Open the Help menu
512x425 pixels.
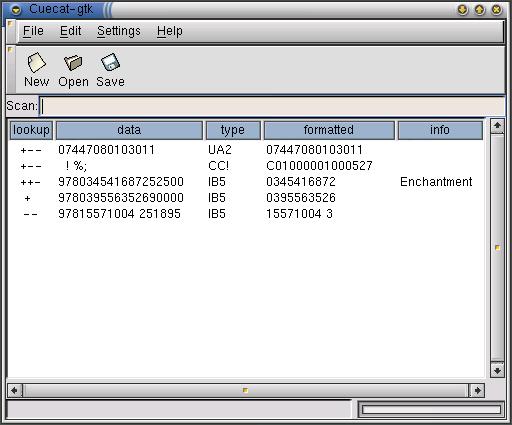click(170, 31)
